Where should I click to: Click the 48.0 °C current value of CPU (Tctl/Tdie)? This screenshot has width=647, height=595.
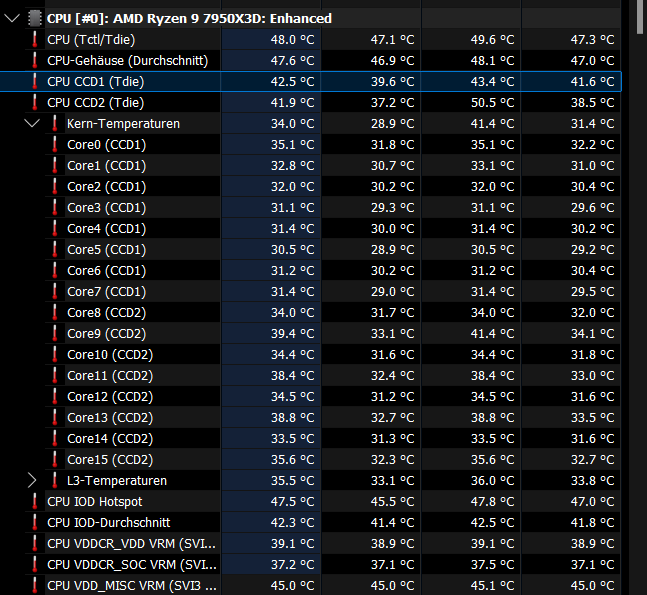pos(293,40)
